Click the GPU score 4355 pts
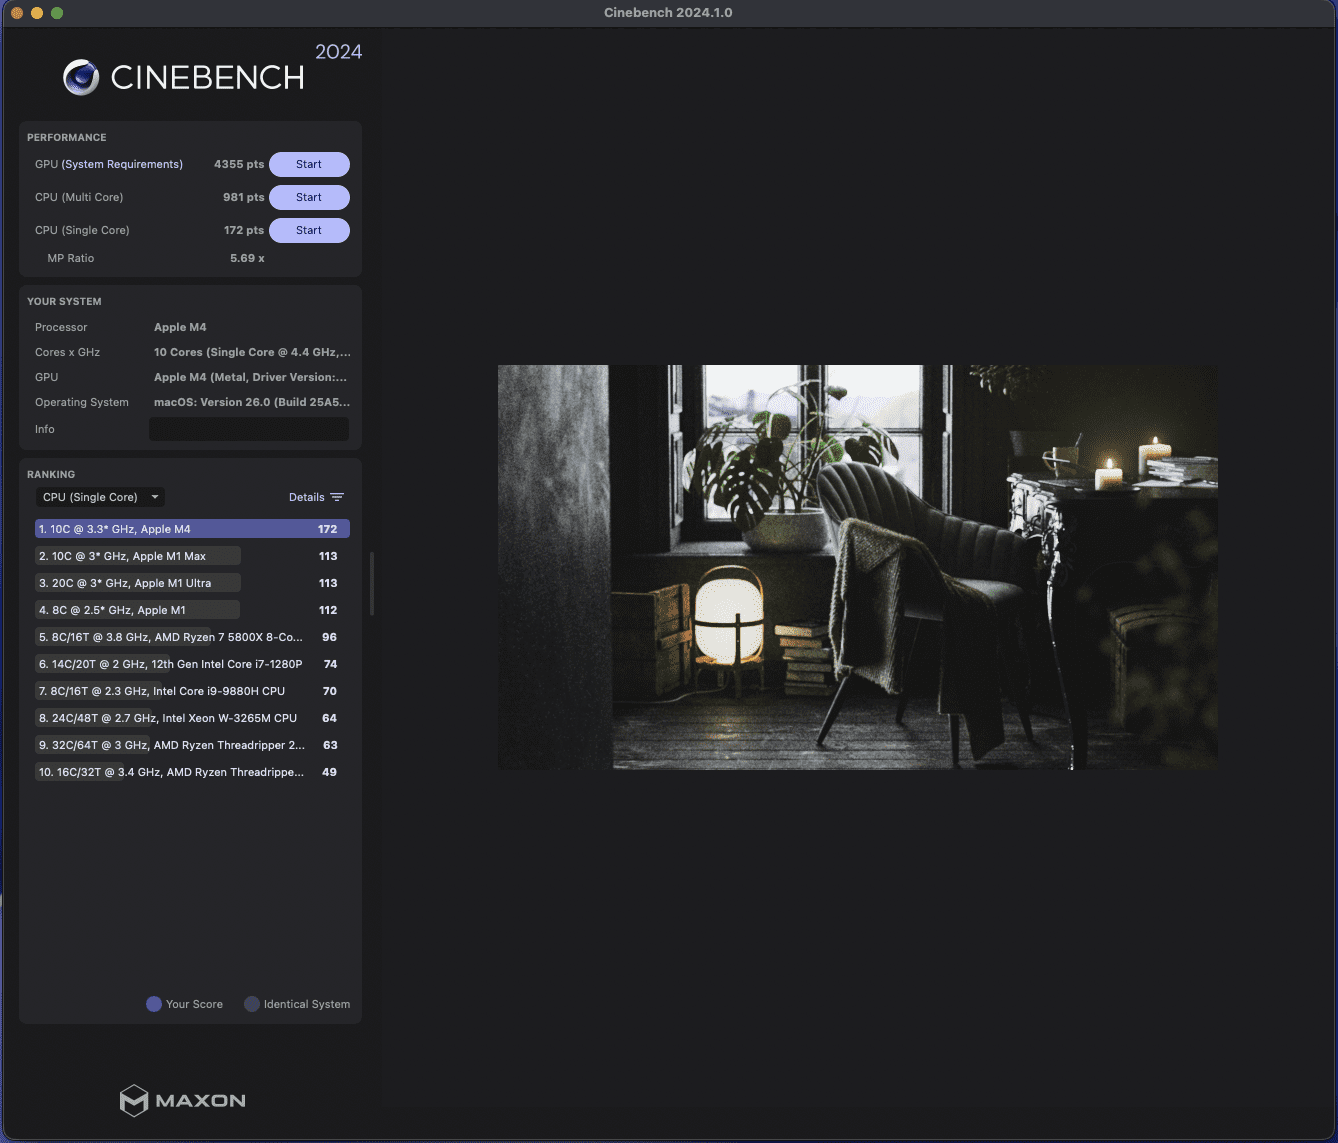The image size is (1338, 1143). (x=239, y=164)
